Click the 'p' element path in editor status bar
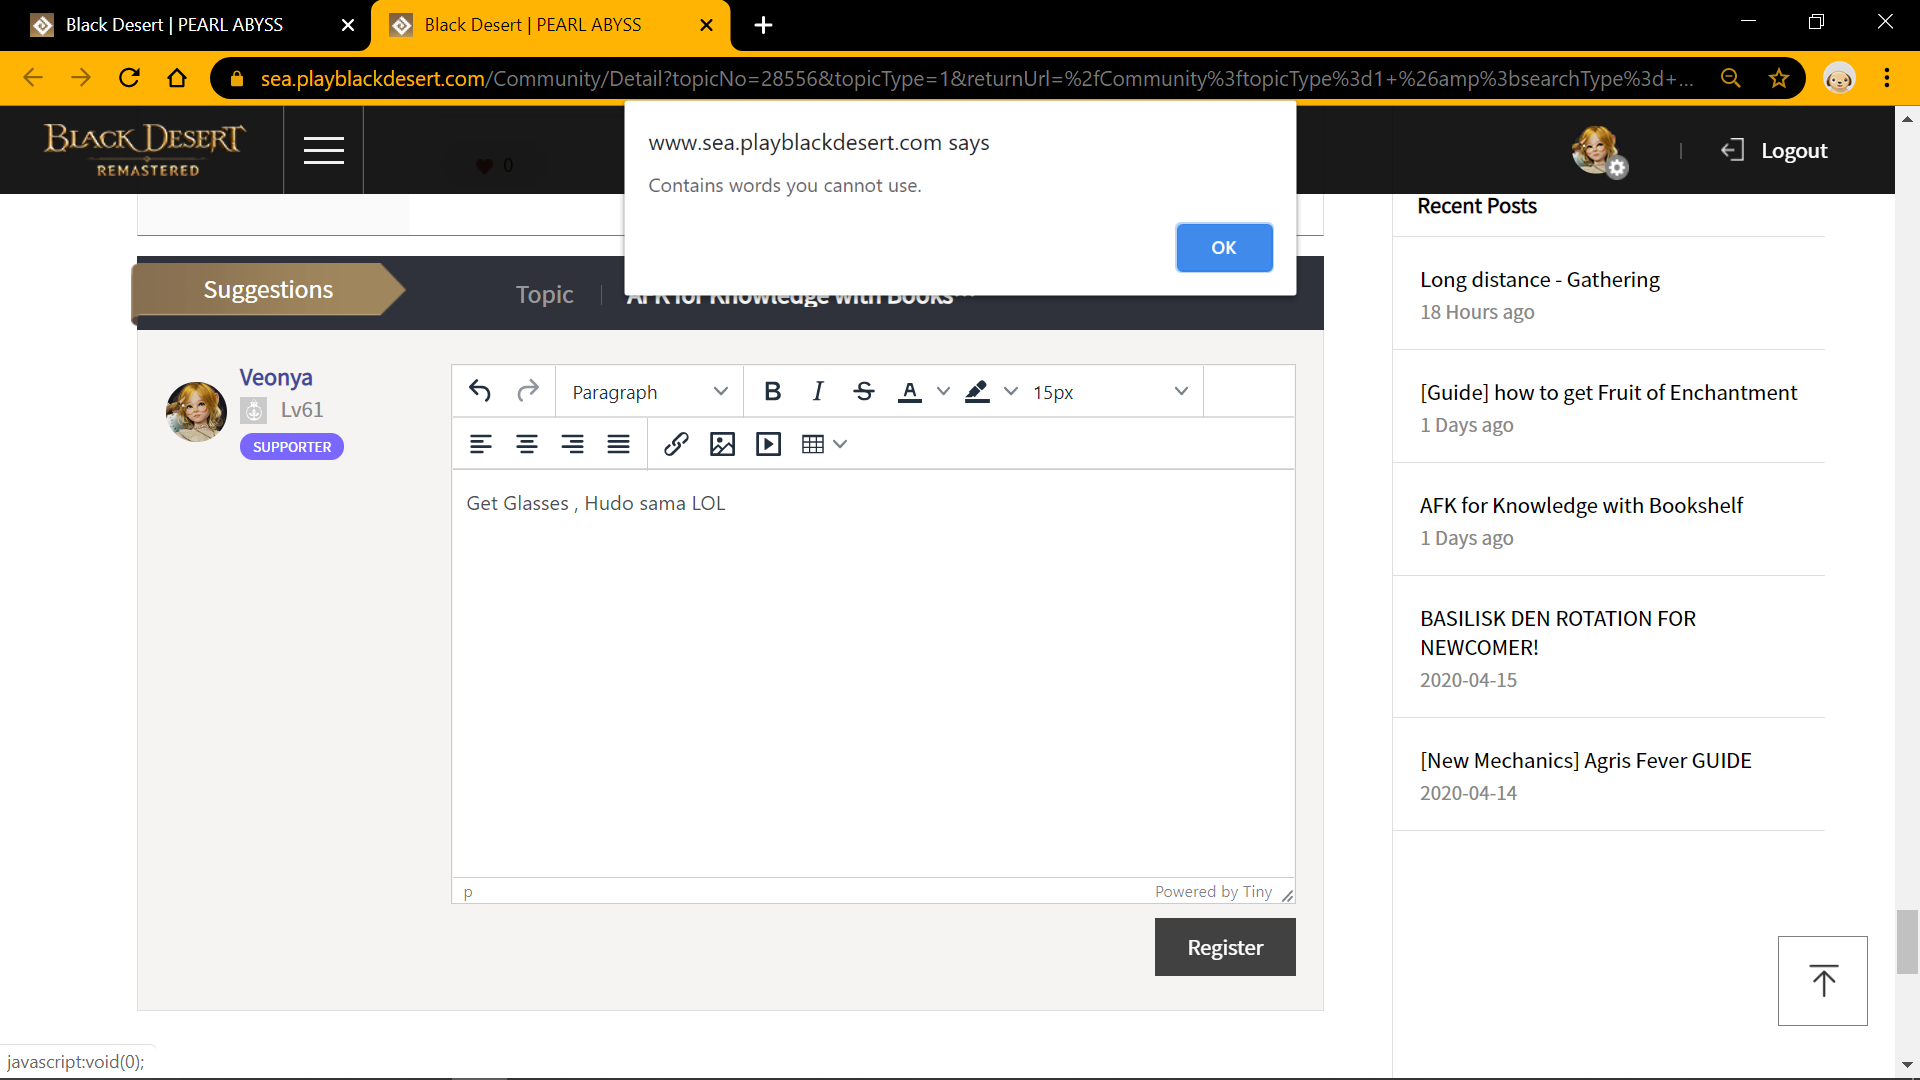1920x1080 pixels. [468, 892]
